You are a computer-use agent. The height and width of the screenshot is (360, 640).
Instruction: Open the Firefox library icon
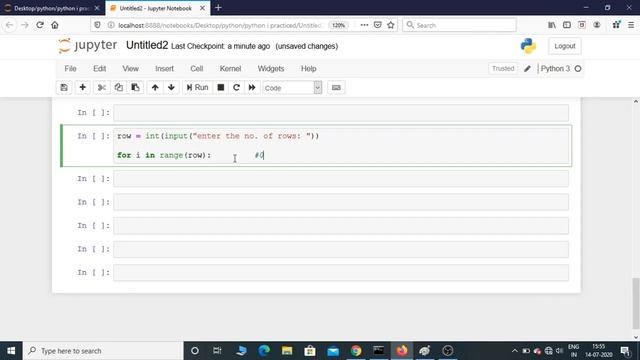[552, 25]
